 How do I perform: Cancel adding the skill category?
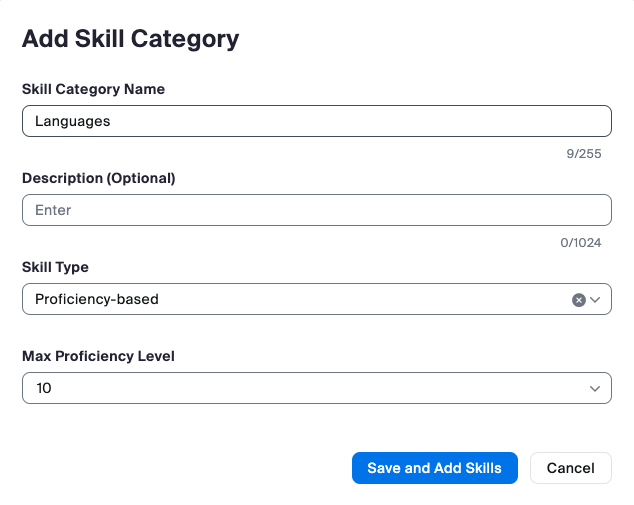click(x=570, y=468)
